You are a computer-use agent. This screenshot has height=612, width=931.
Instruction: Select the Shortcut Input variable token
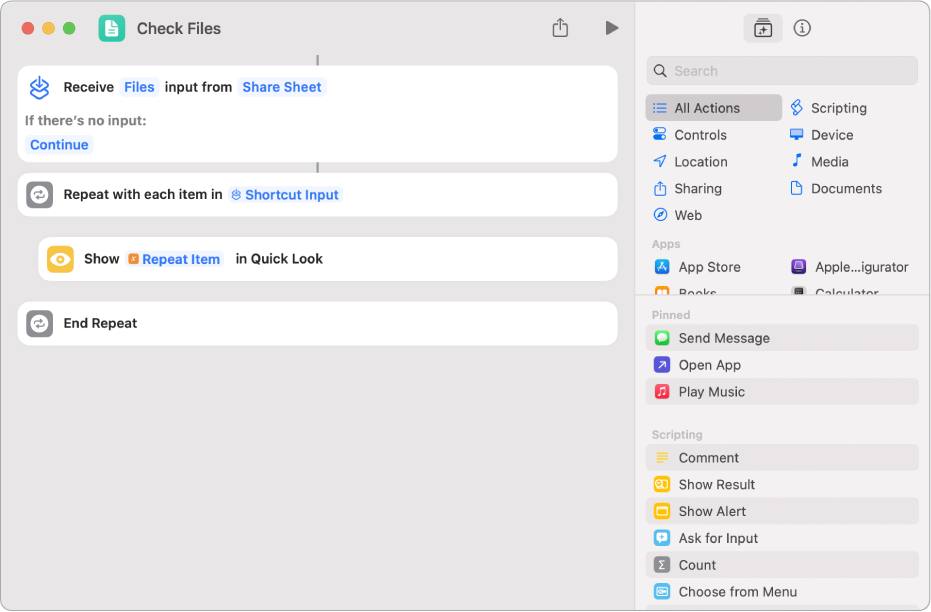(x=286, y=195)
